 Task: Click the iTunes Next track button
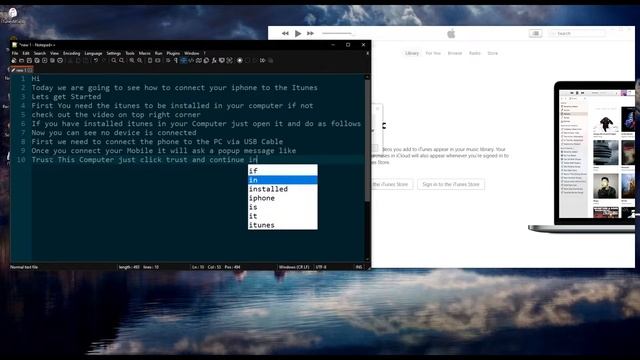(x=311, y=33)
